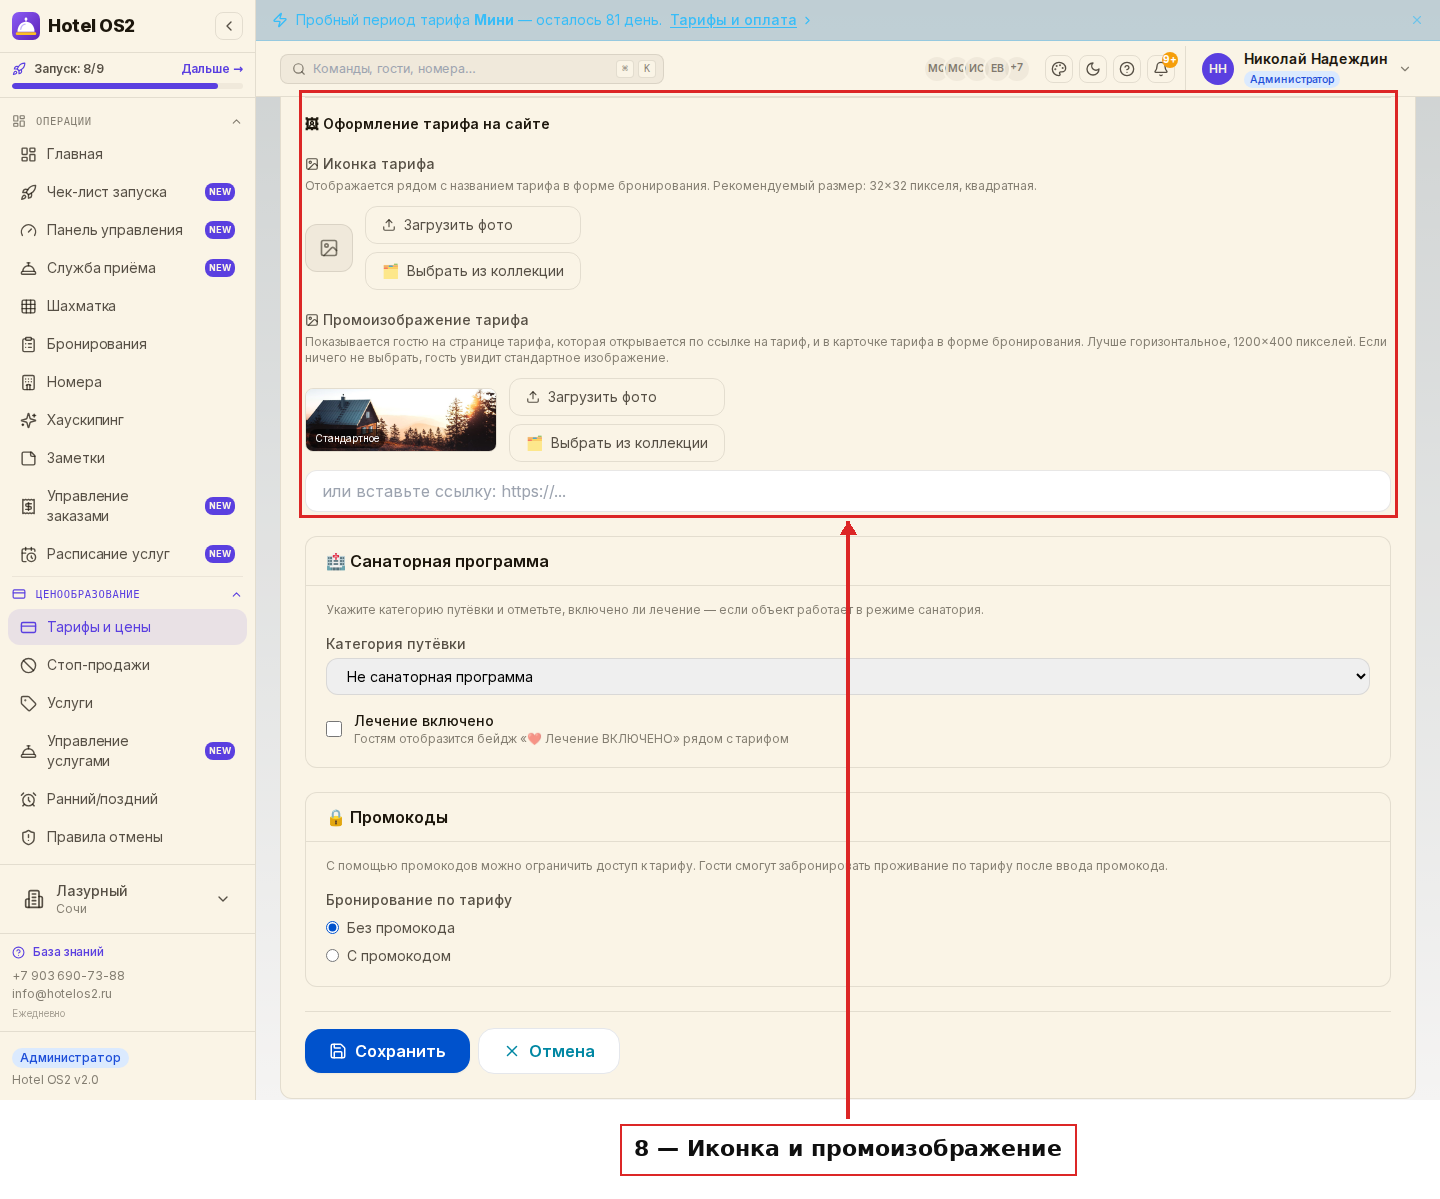The image size is (1440, 1199).
Task: Click Выбрать из коллекции for tariff icon
Action: (x=473, y=271)
